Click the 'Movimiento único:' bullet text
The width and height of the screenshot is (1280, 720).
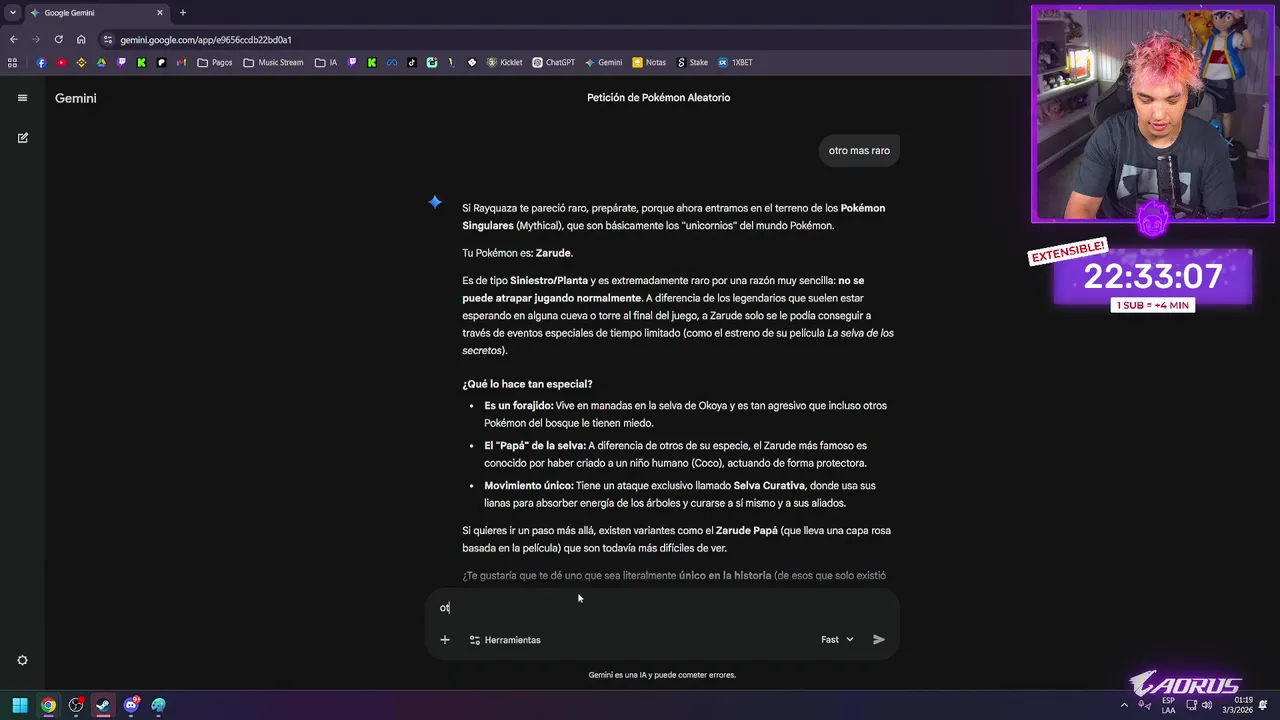[529, 486]
